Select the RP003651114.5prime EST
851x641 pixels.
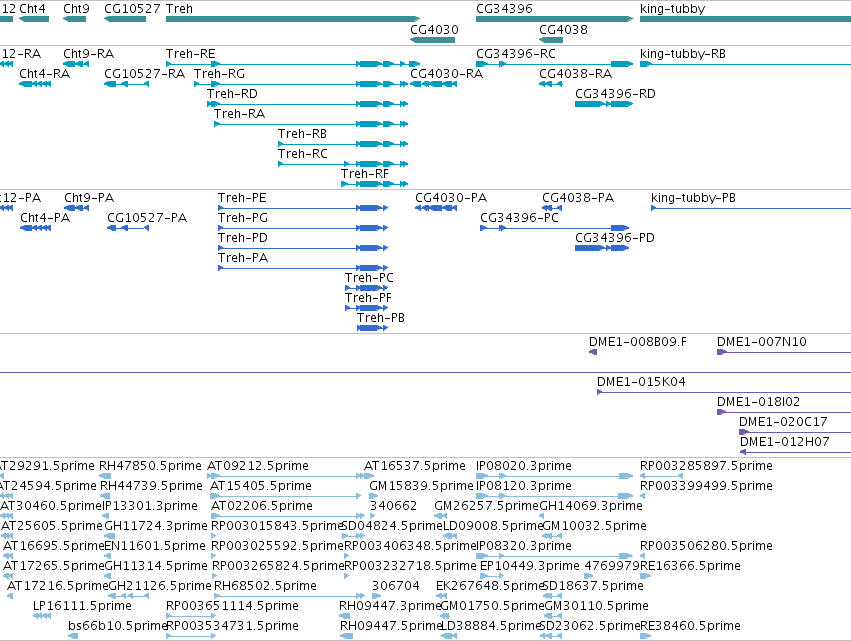[191, 616]
